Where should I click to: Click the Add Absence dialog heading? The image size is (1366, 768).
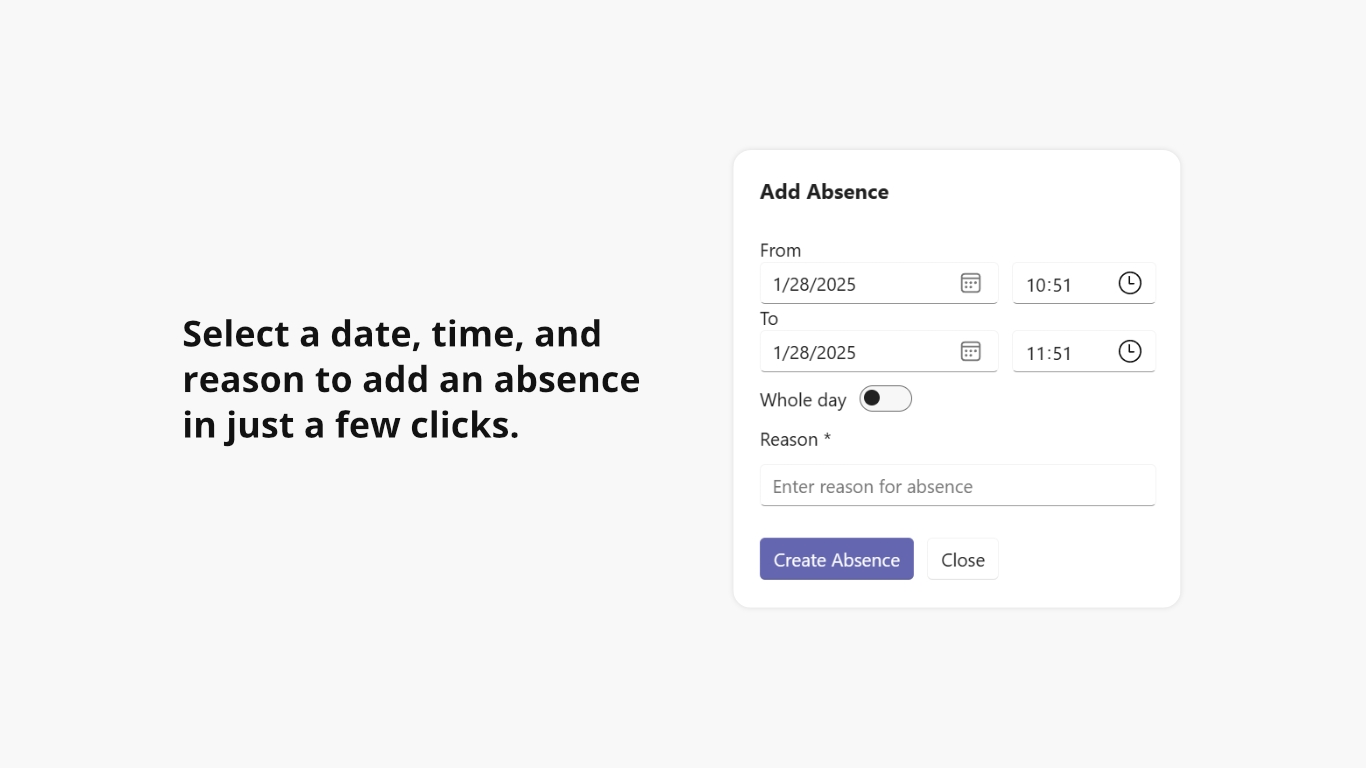coord(824,192)
